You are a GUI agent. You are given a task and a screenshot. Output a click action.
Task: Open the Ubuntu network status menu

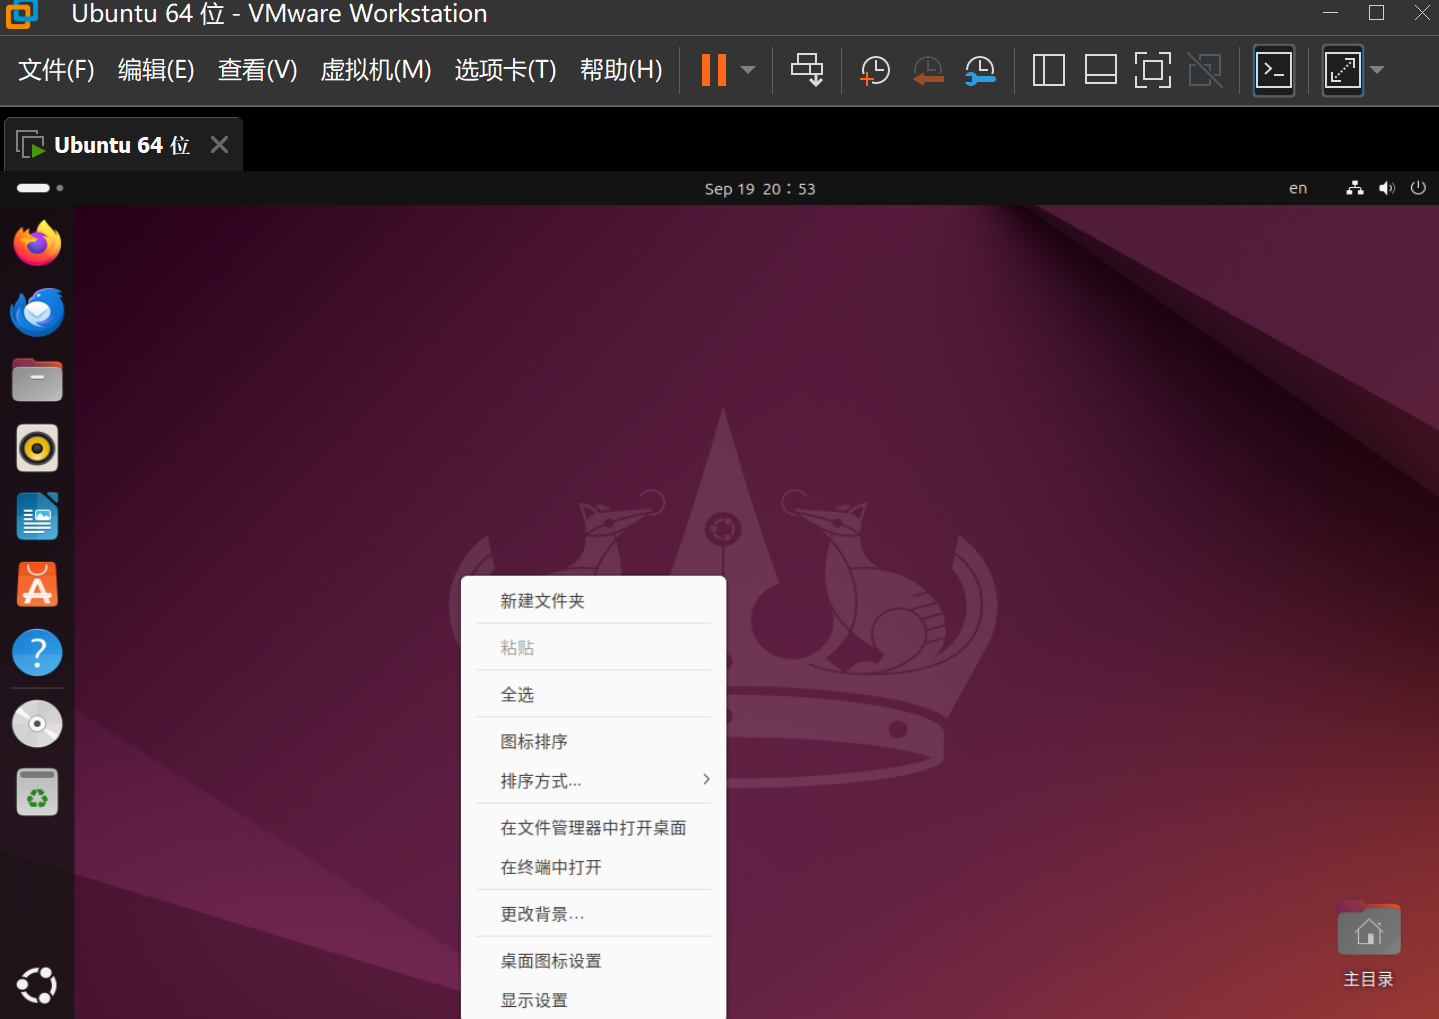(1355, 188)
